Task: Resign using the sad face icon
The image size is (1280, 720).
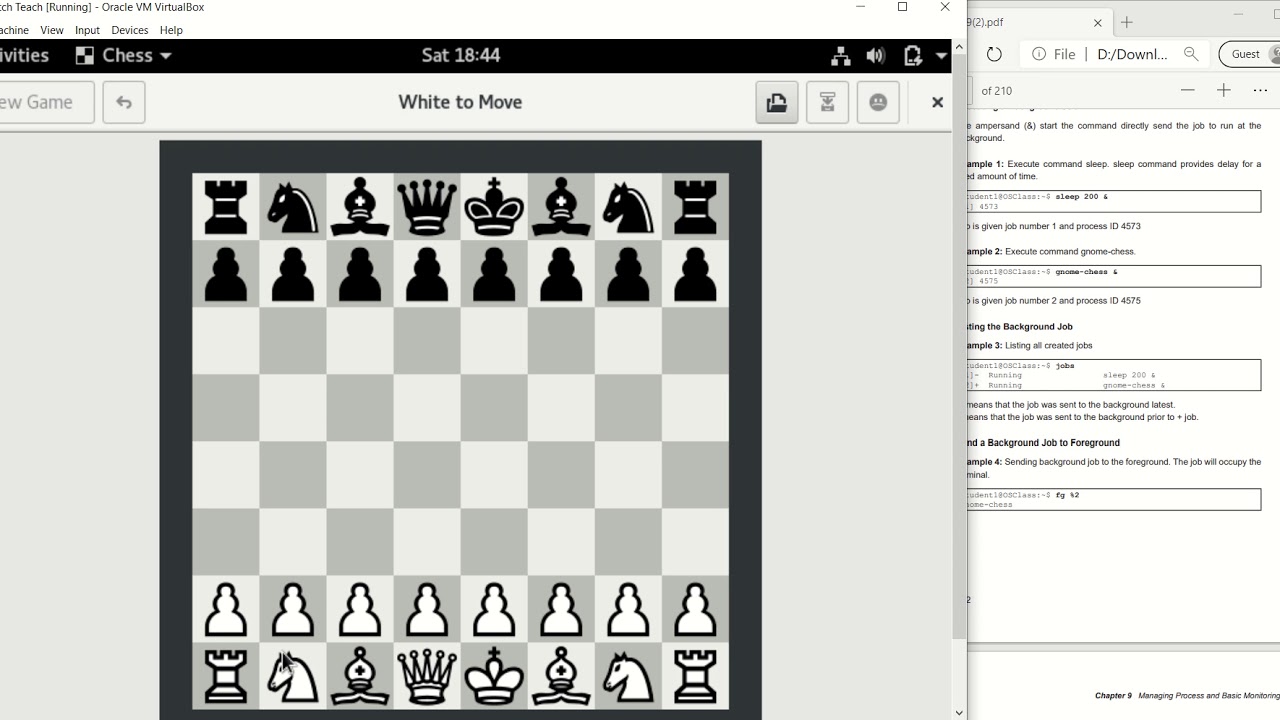Action: pyautogui.click(x=878, y=102)
